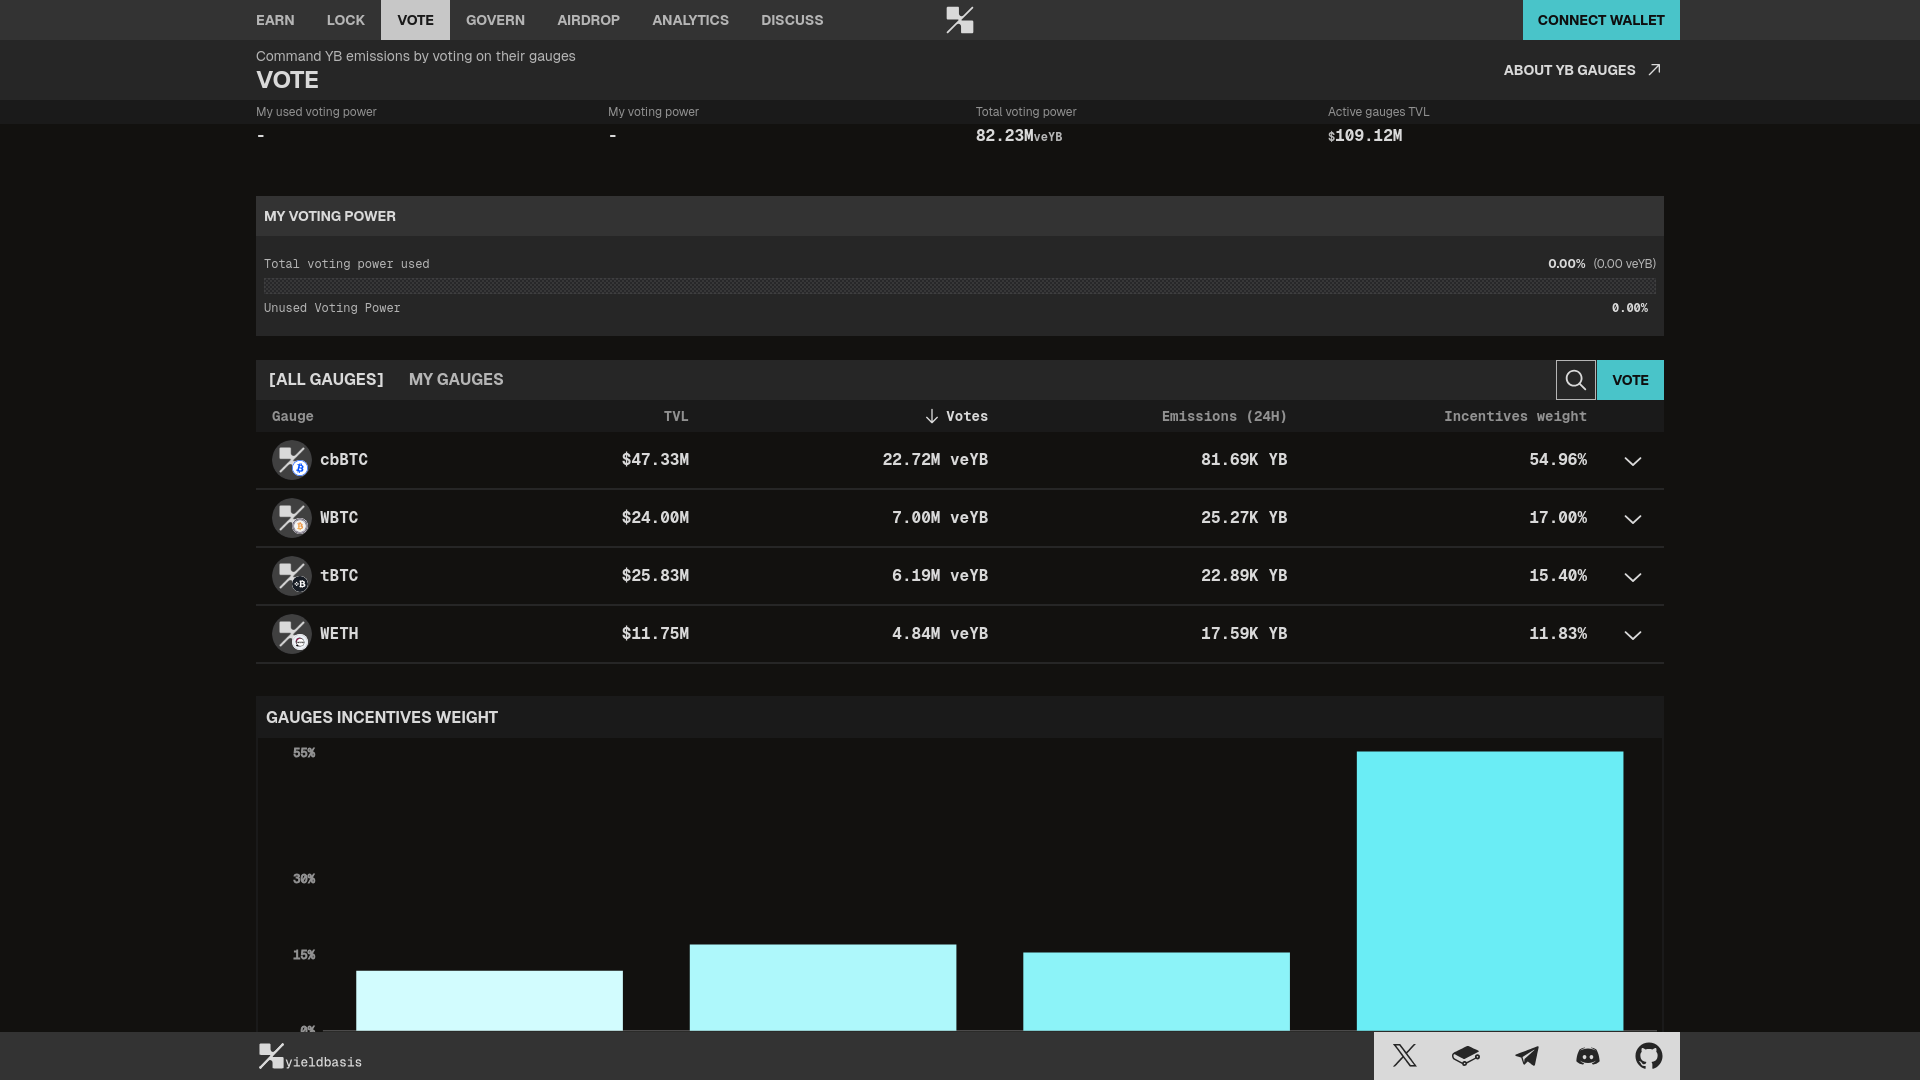
Task: Sort by Emissions (24H) column header
Action: pos(1224,416)
